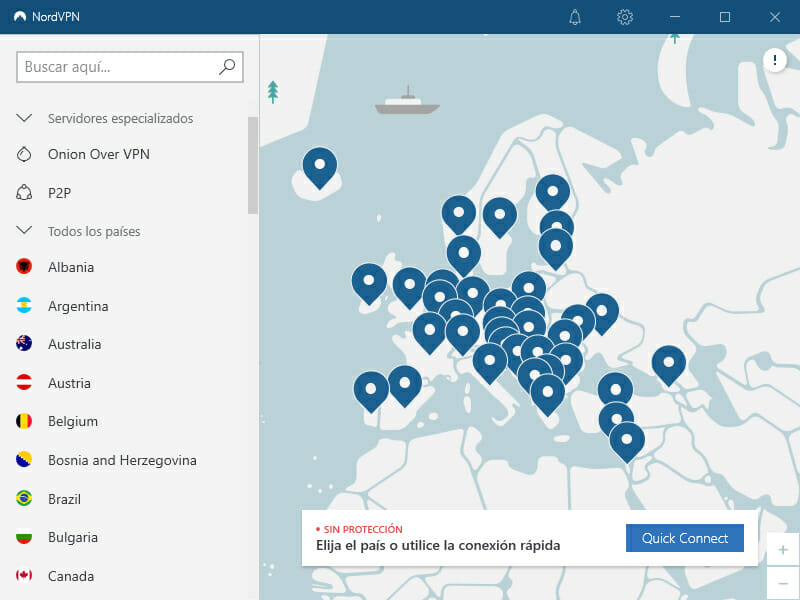
Task: Select the Denmark map pin
Action: coord(464,256)
